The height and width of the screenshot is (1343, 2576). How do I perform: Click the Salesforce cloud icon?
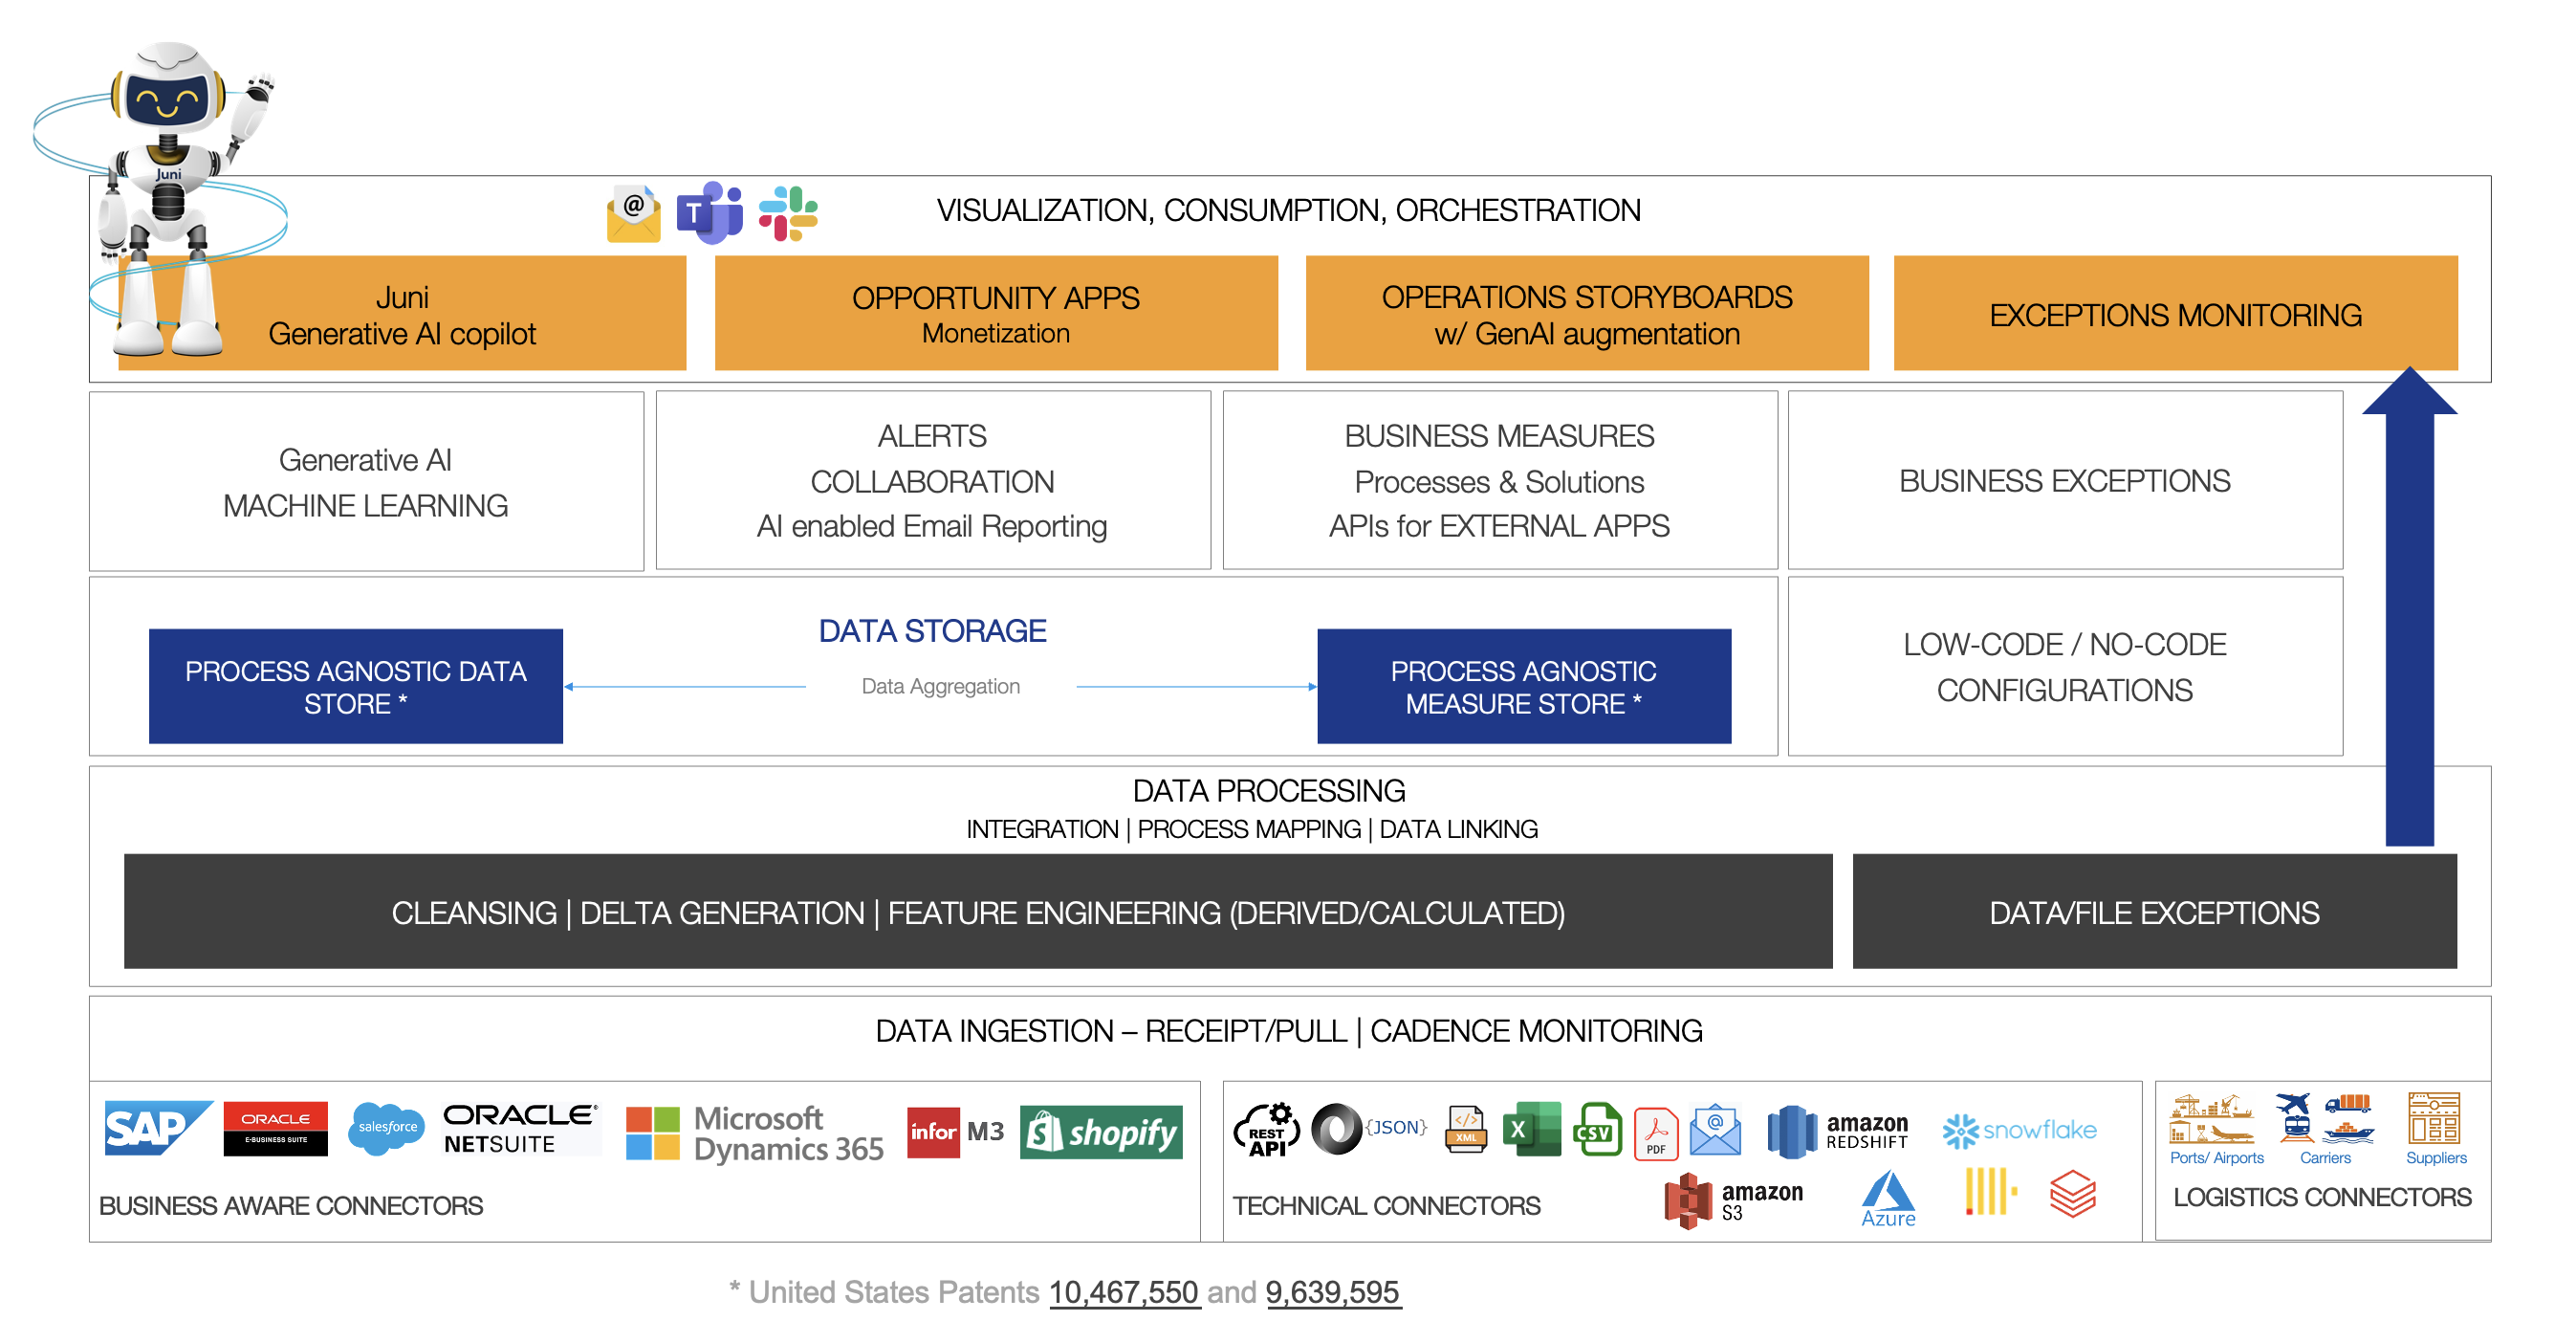tap(385, 1126)
